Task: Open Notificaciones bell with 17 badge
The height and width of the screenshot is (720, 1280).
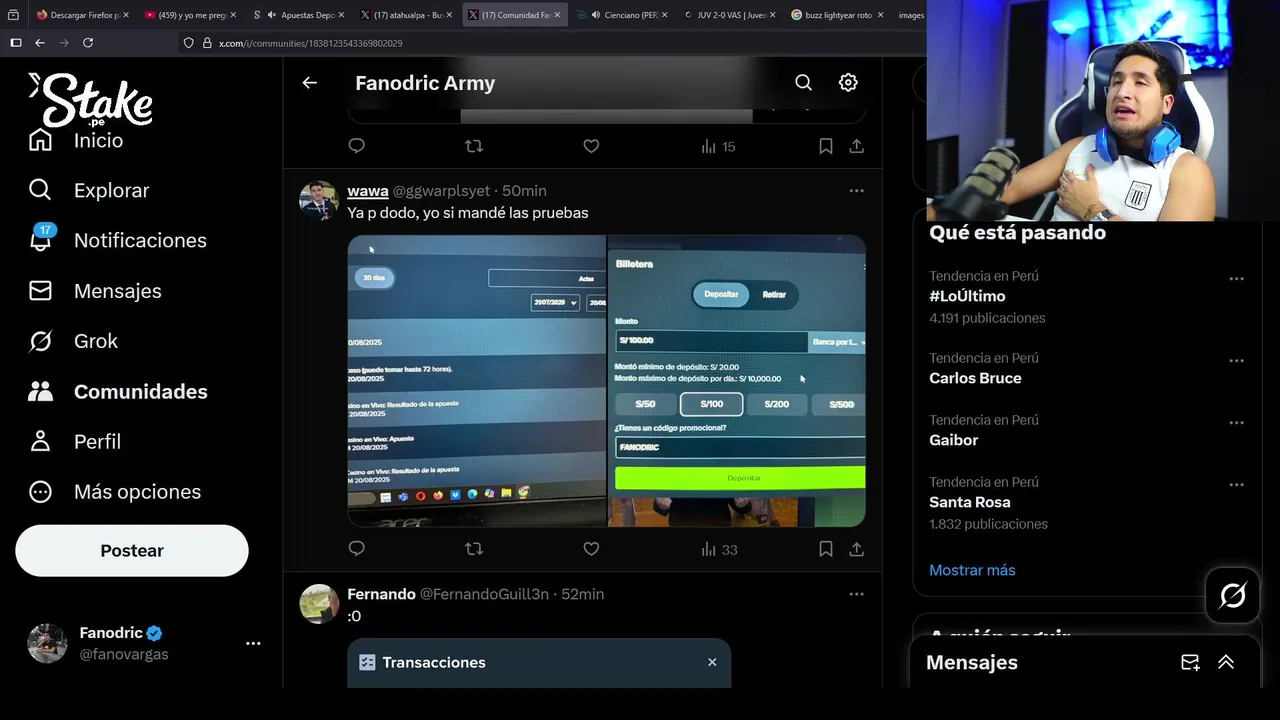Action: [117, 240]
